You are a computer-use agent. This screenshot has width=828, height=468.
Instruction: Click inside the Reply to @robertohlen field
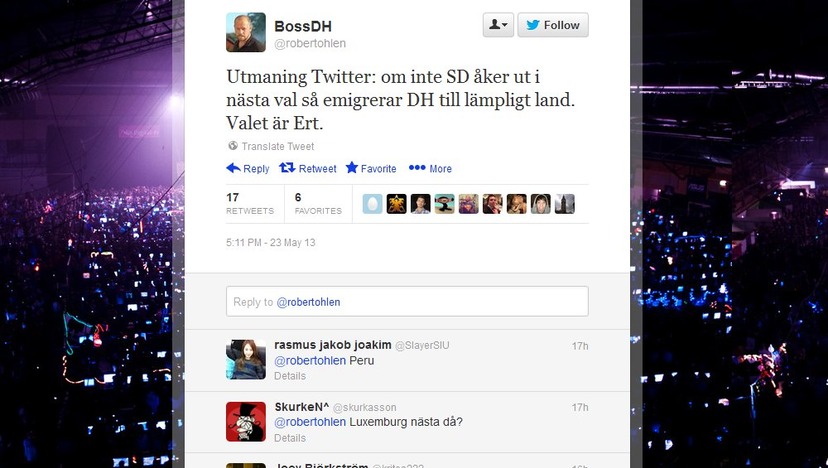point(407,302)
